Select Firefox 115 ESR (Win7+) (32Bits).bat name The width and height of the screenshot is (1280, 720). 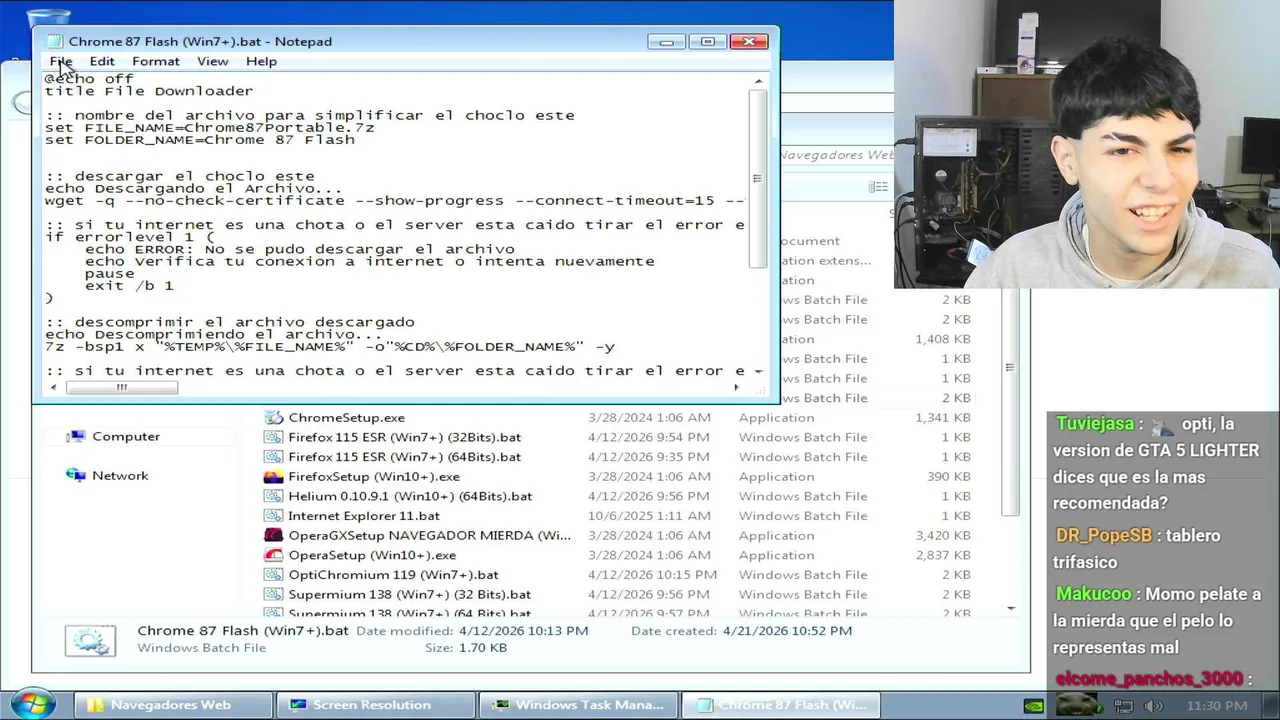[x=404, y=437]
